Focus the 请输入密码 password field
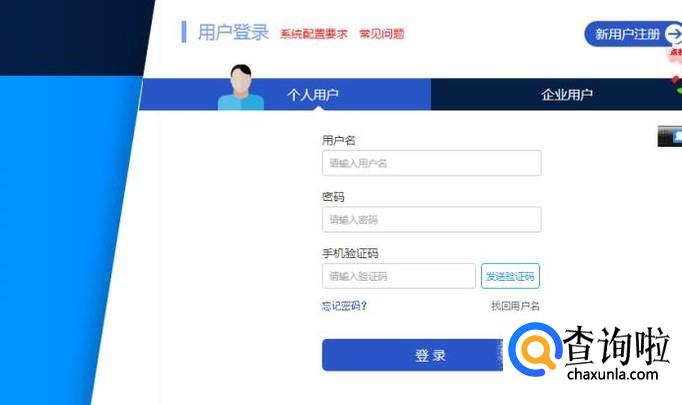682x405 pixels. [431, 220]
